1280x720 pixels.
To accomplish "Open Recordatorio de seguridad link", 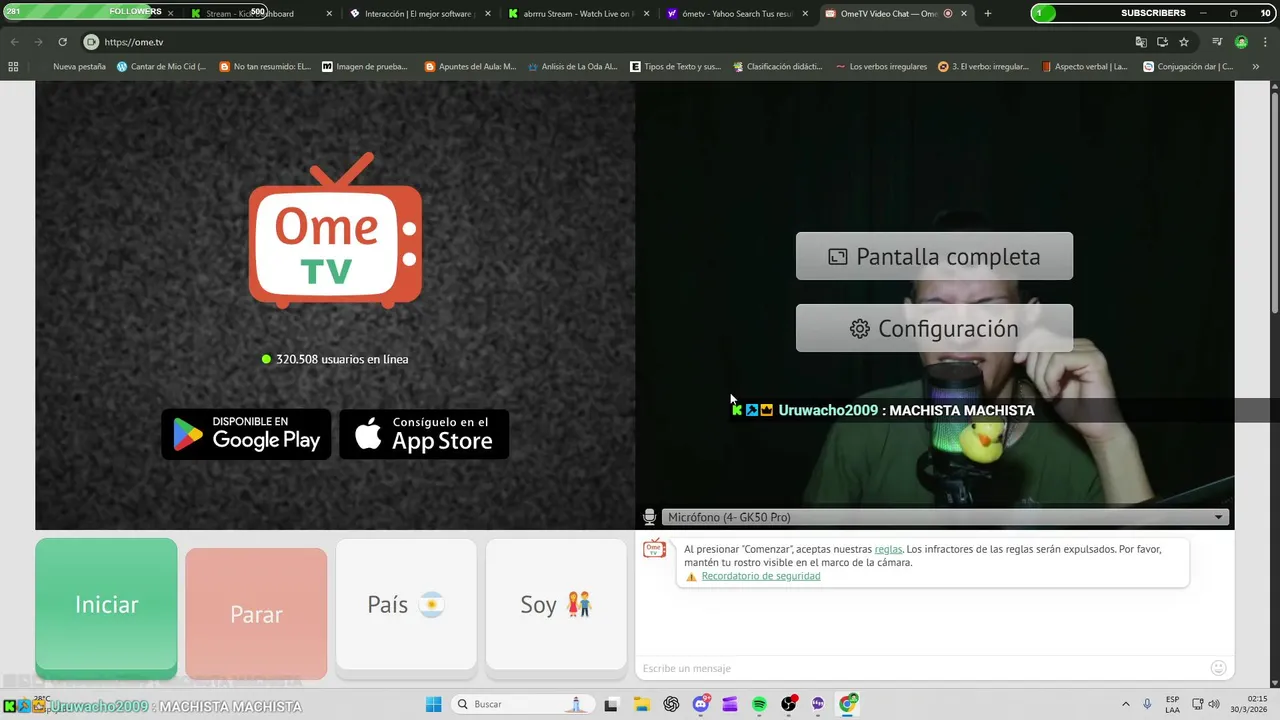I will [x=761, y=576].
